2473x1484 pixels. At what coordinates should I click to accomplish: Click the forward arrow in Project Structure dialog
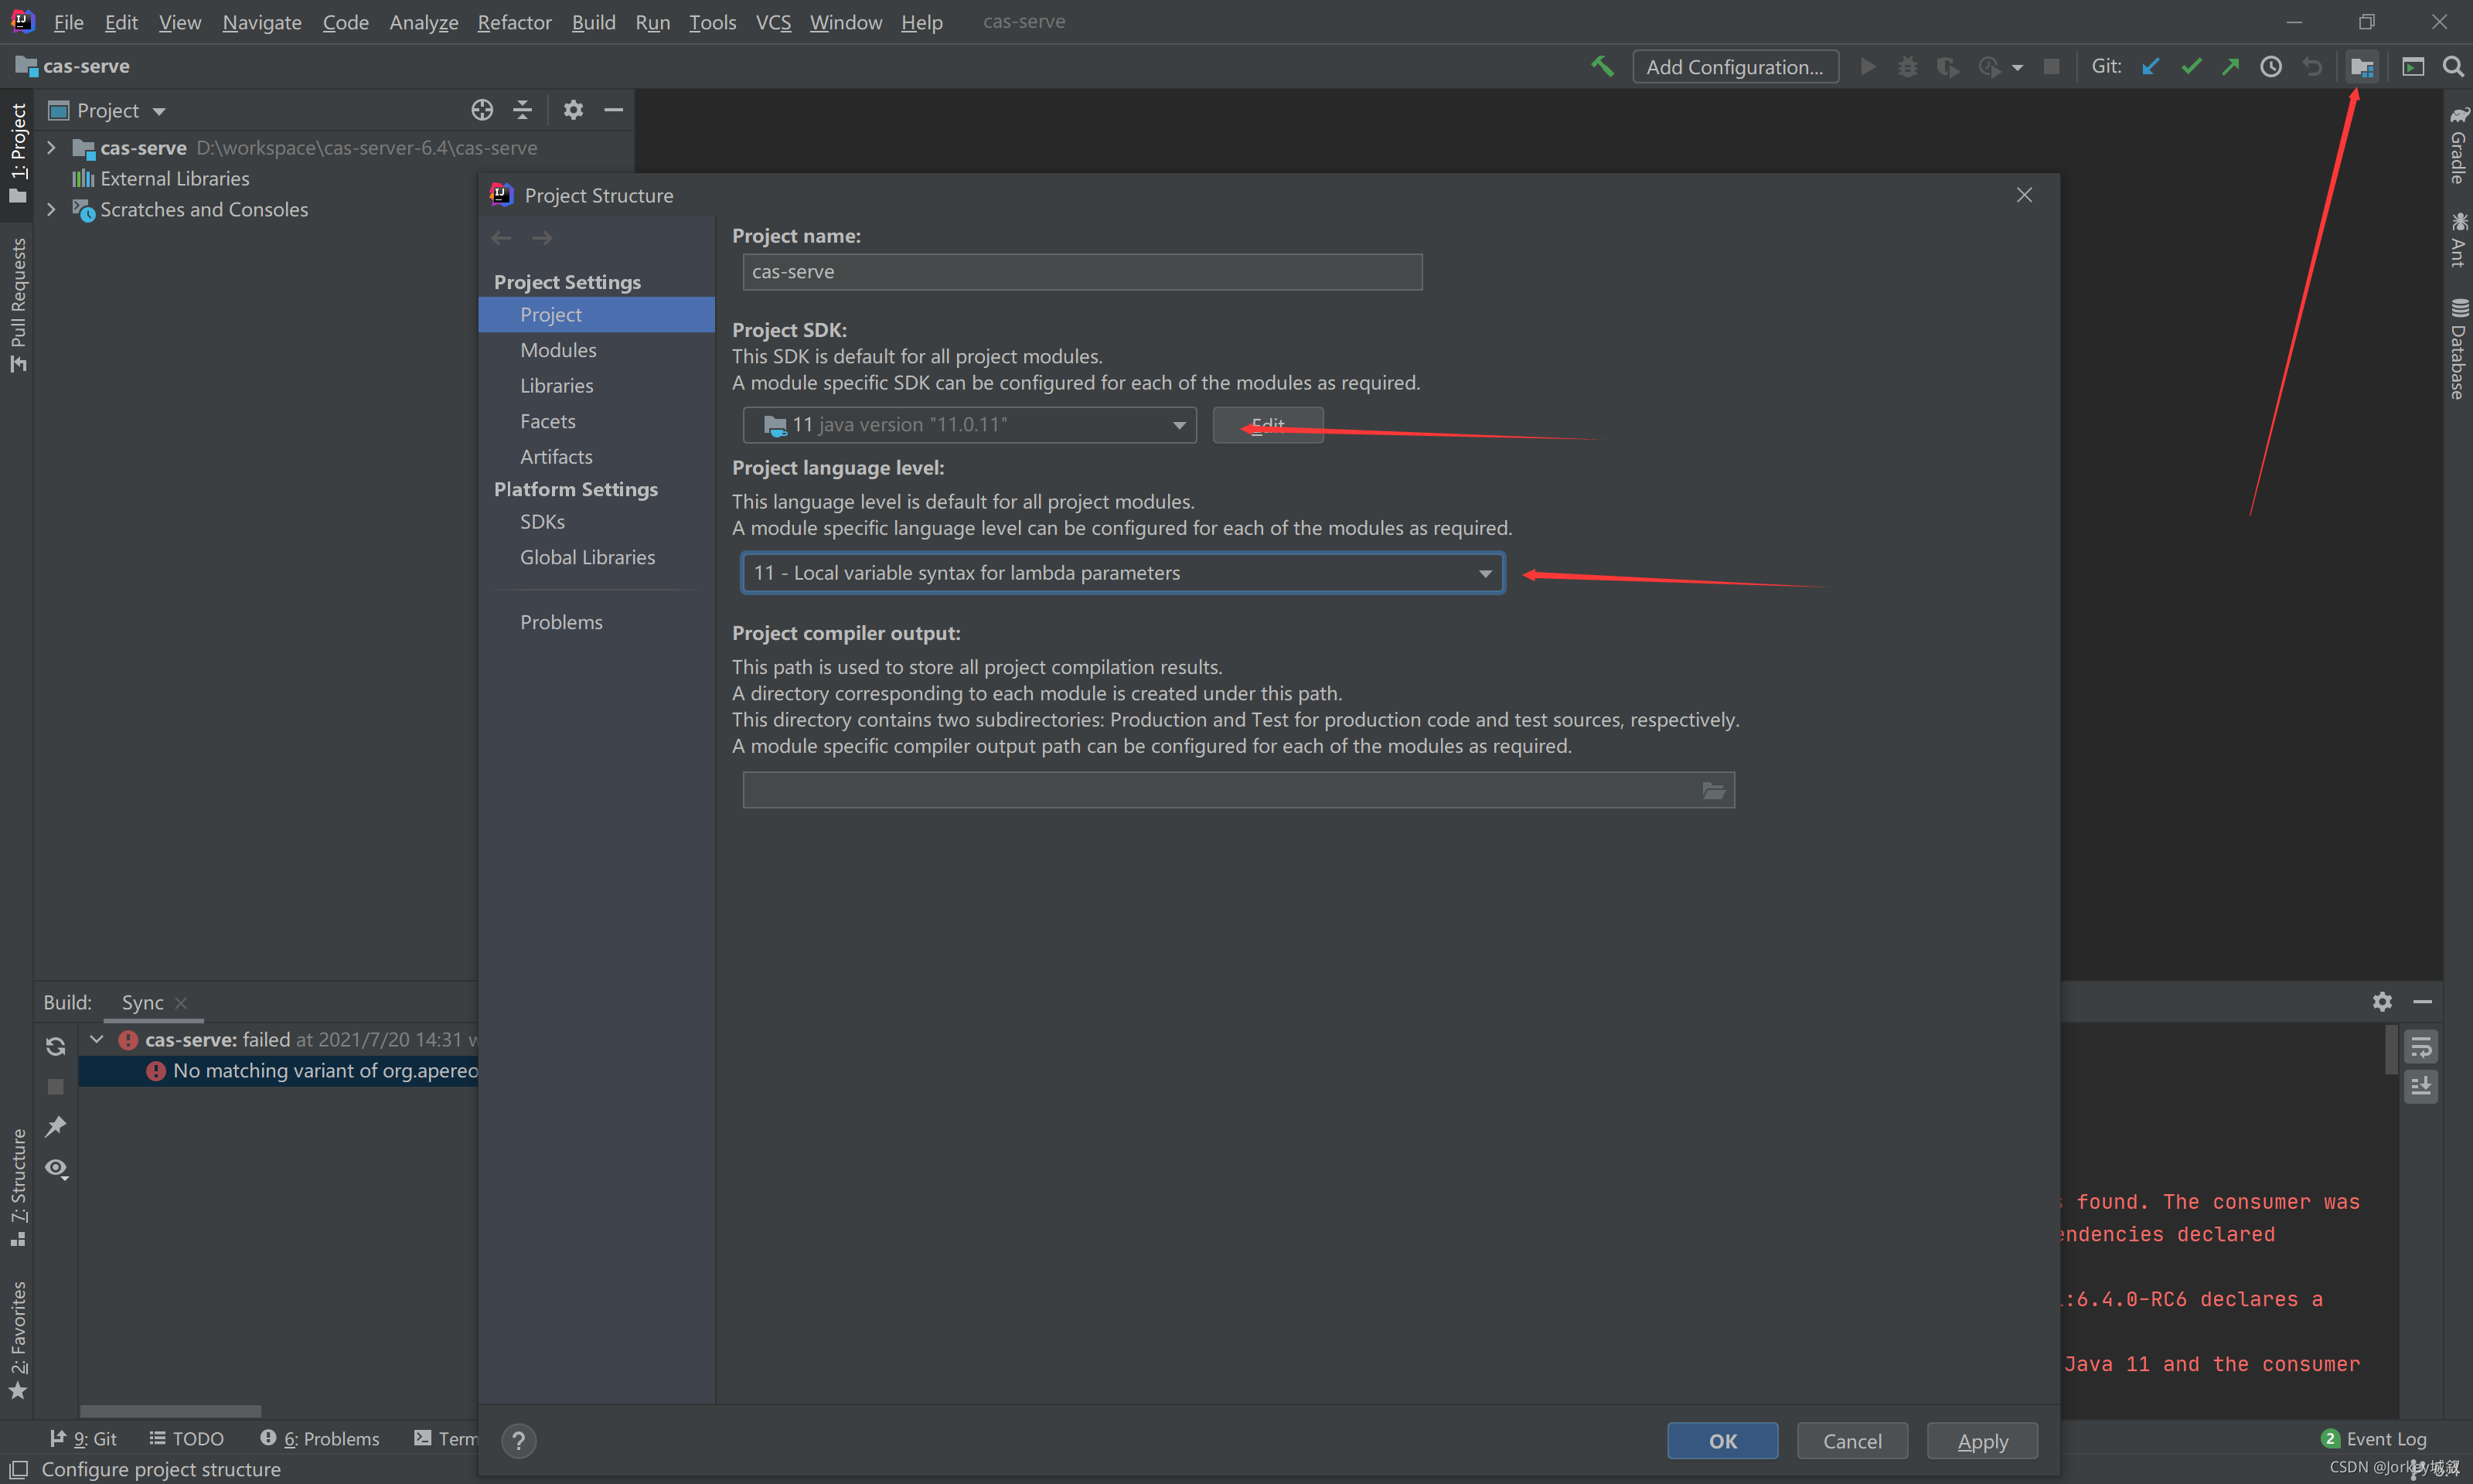pyautogui.click(x=542, y=238)
